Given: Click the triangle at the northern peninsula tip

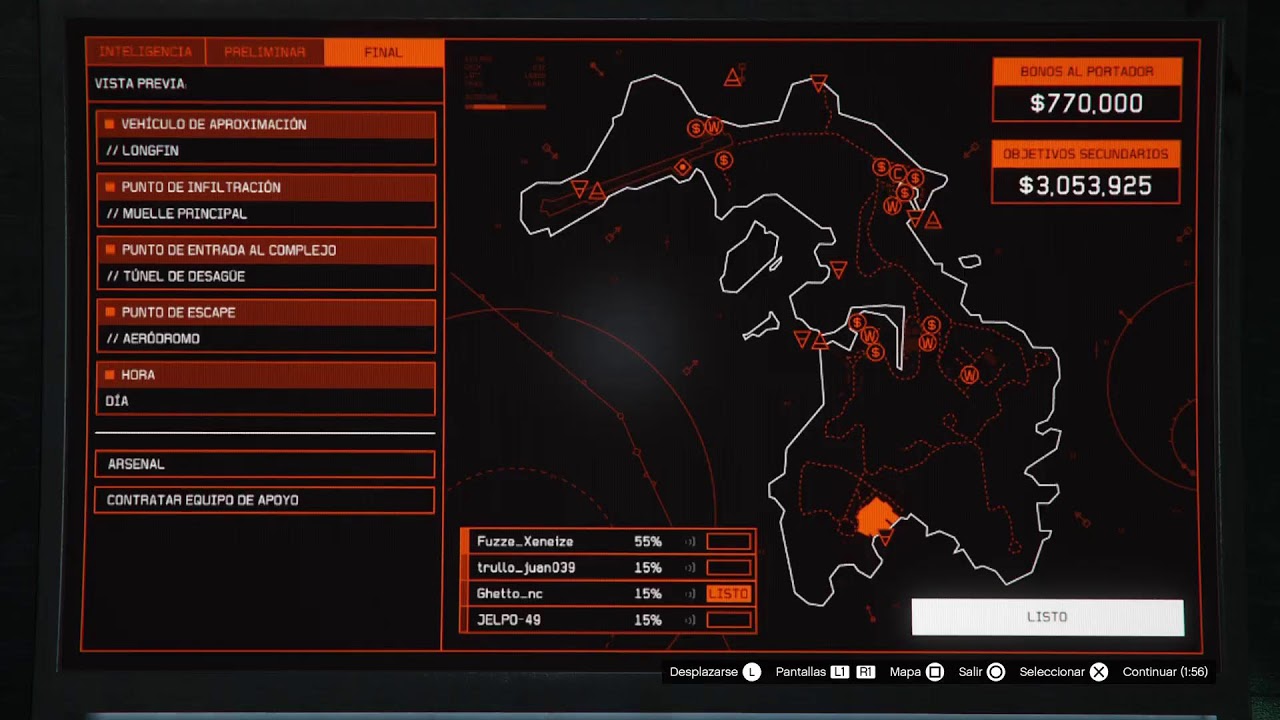Looking at the screenshot, I should [x=819, y=83].
